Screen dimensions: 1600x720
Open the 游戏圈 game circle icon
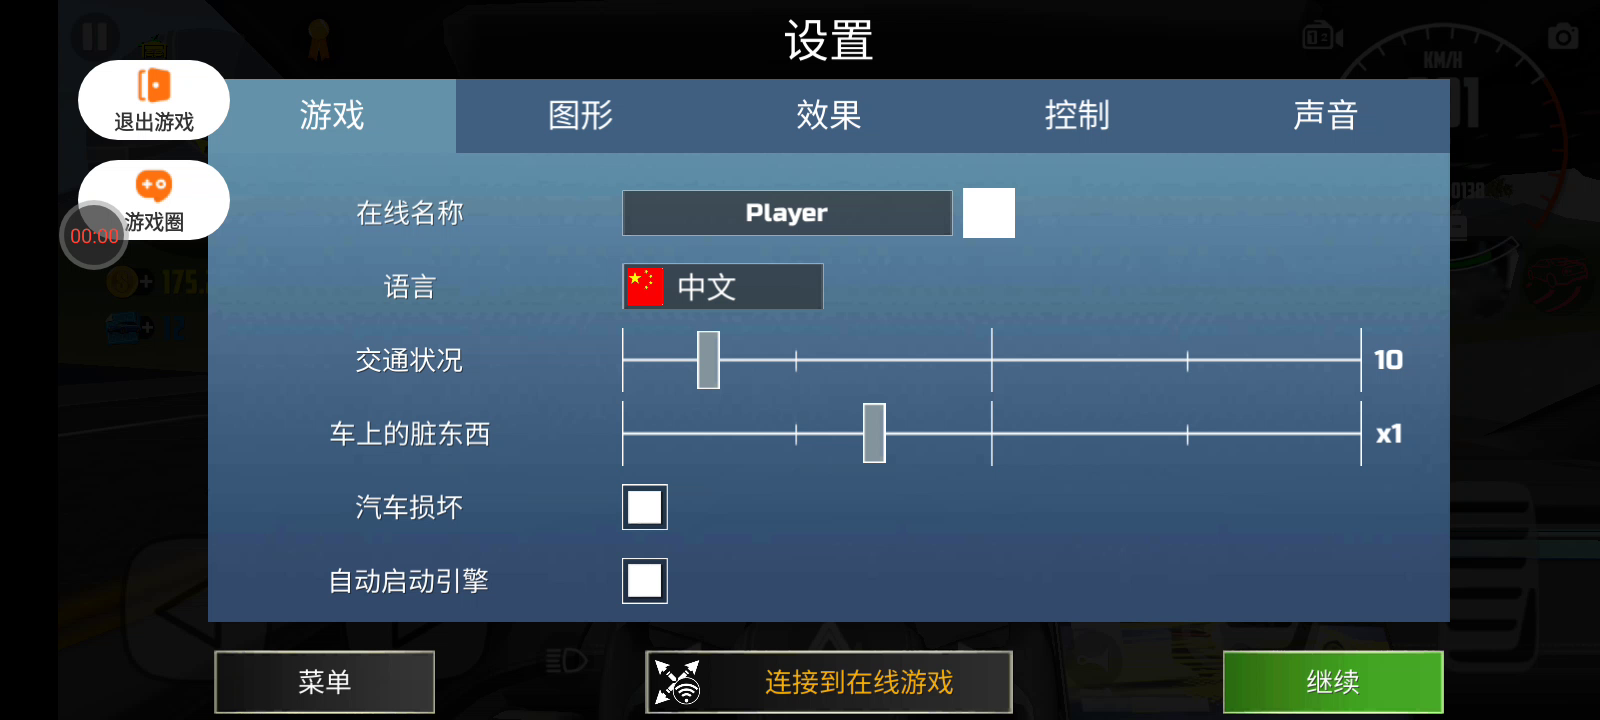pos(154,199)
